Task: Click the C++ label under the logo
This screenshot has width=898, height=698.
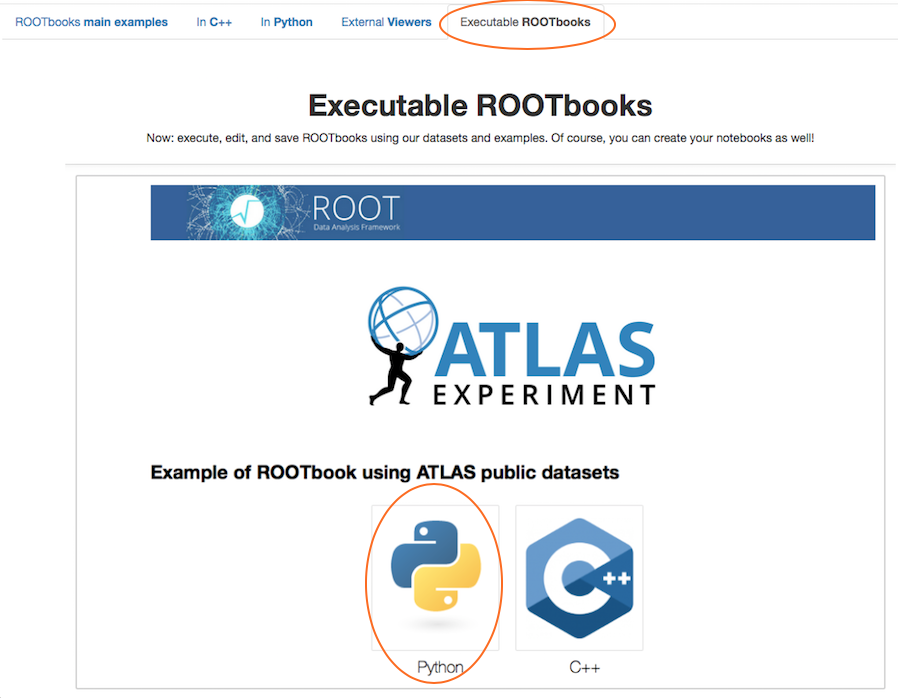Action: [584, 667]
